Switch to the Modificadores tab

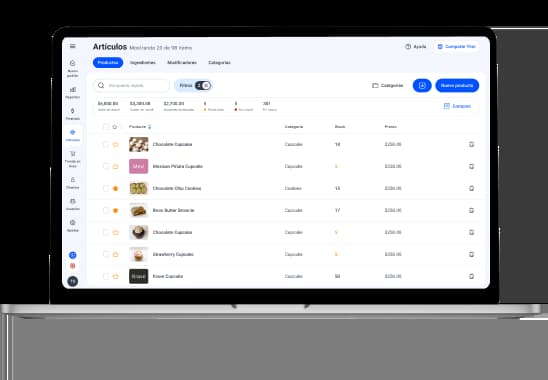[182, 63]
